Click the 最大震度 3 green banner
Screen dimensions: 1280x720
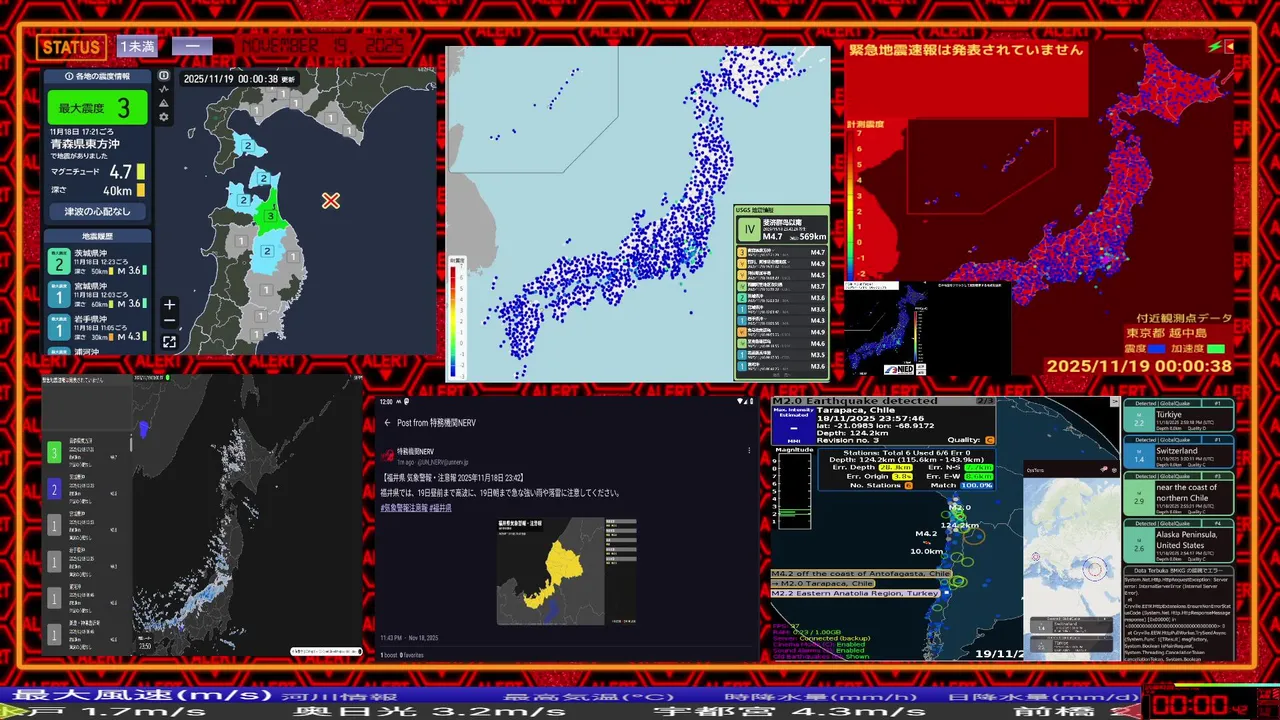(x=98, y=107)
